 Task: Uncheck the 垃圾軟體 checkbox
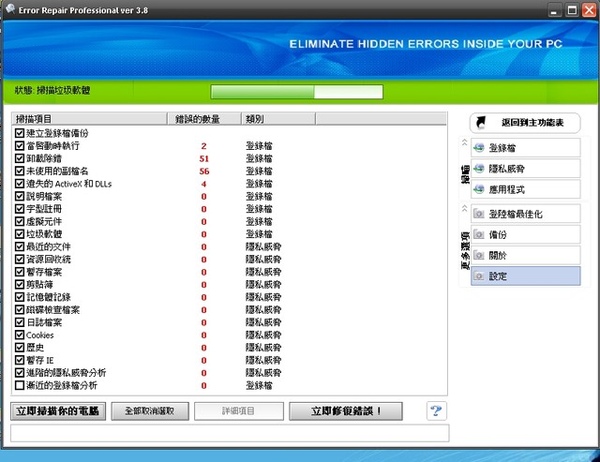[20, 233]
